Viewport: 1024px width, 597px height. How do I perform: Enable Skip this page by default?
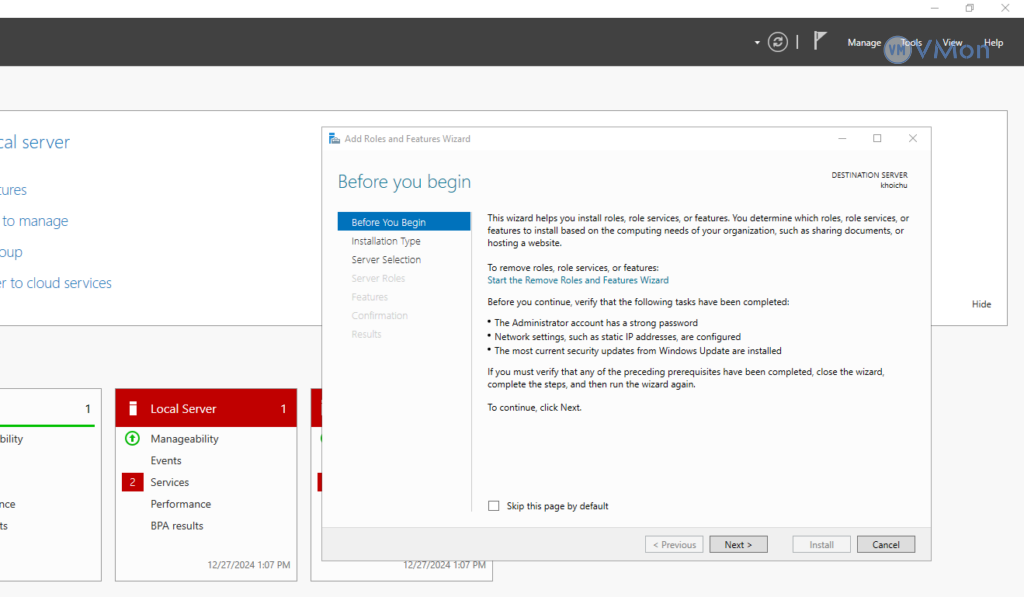click(x=493, y=506)
